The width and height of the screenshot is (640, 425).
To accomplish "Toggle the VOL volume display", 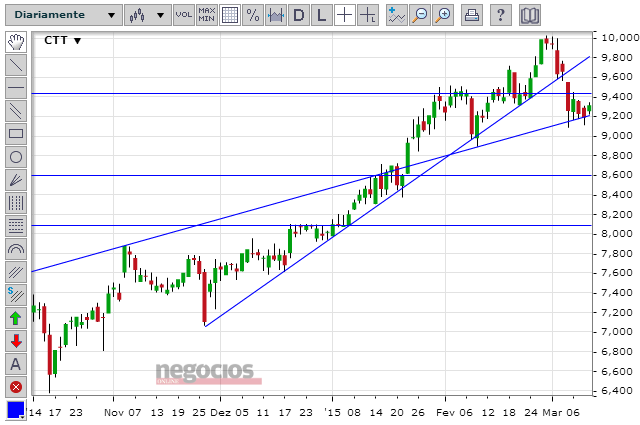I will 184,15.
